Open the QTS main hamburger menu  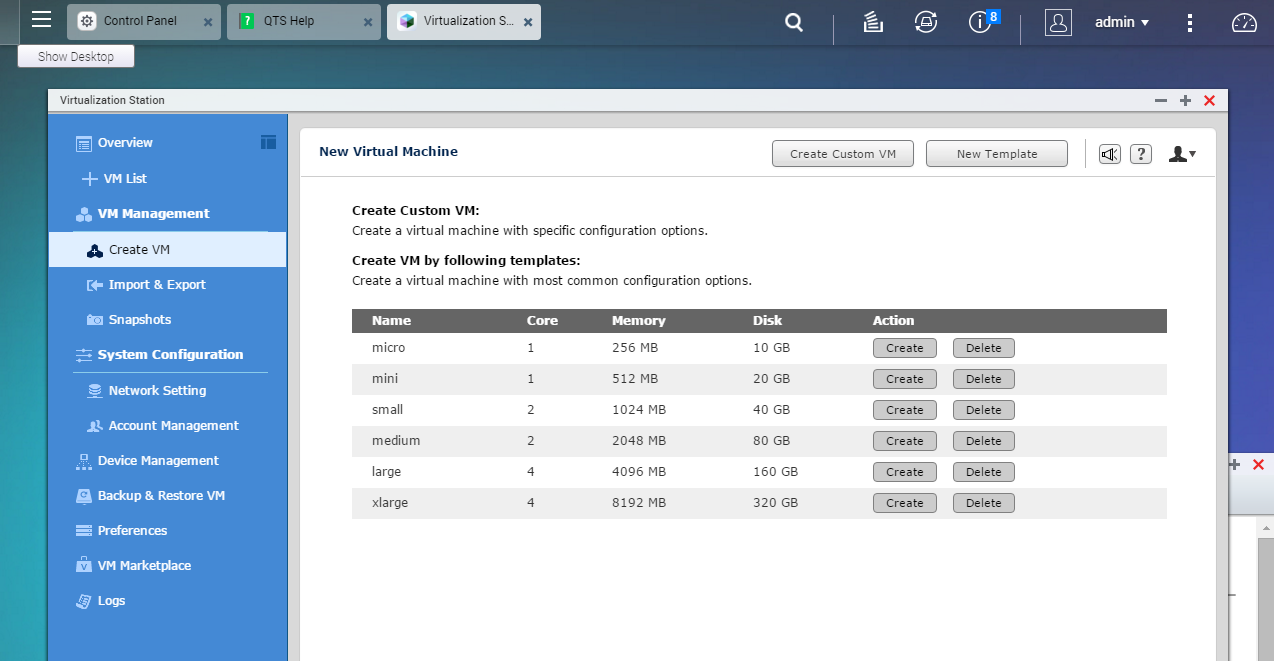click(x=41, y=19)
